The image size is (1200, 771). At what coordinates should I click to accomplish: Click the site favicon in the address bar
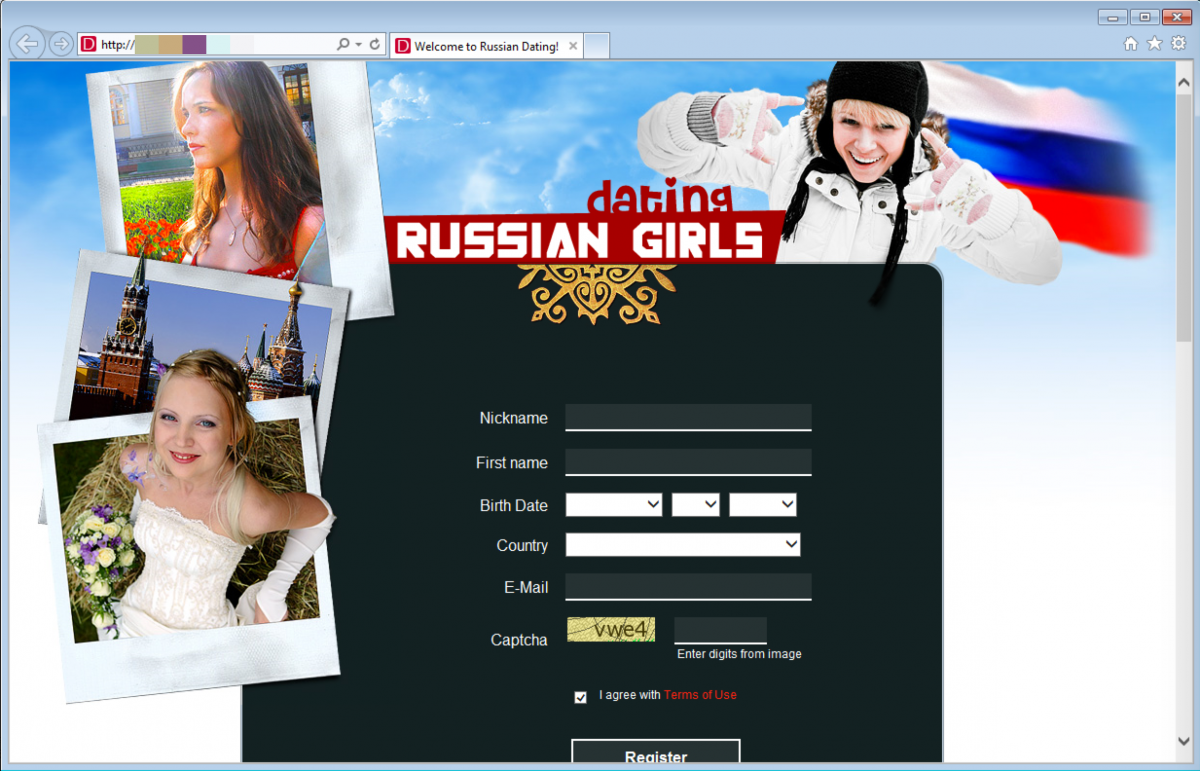tap(88, 44)
